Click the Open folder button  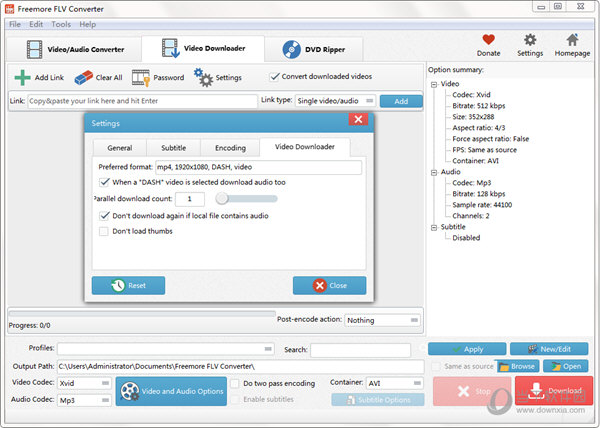click(x=566, y=366)
